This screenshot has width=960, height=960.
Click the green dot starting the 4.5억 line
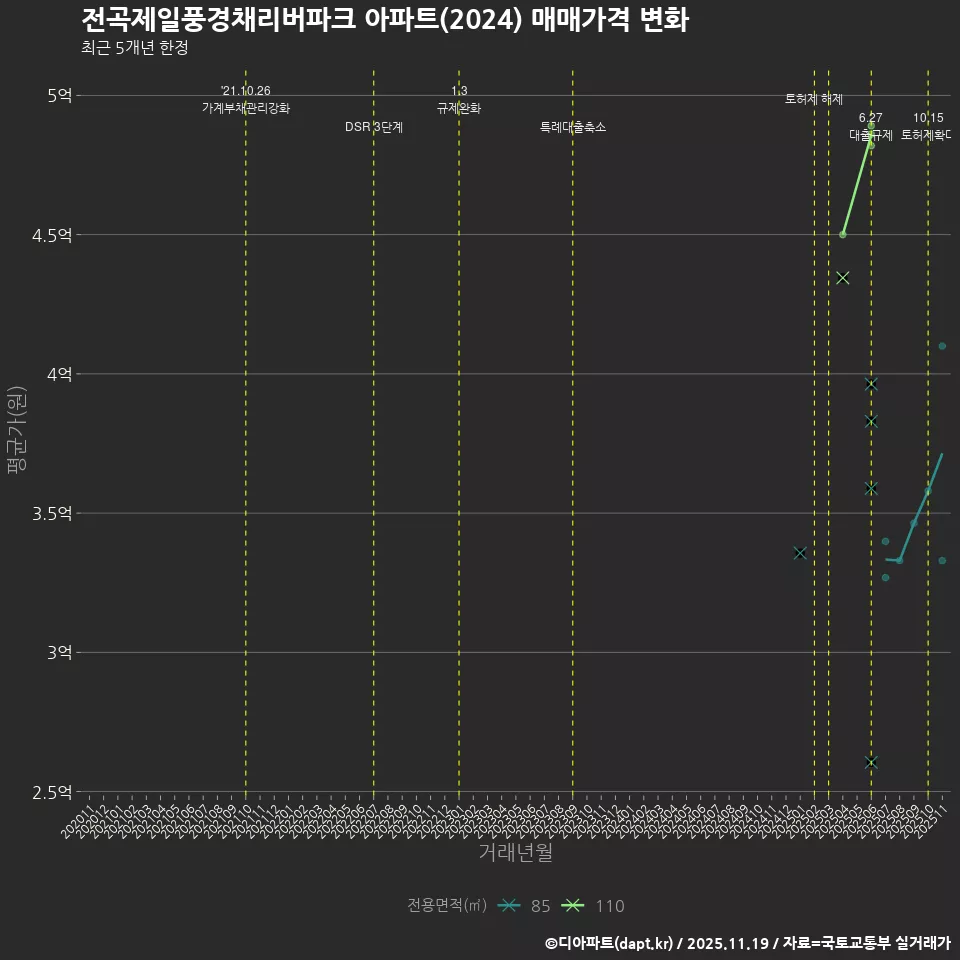(842, 235)
